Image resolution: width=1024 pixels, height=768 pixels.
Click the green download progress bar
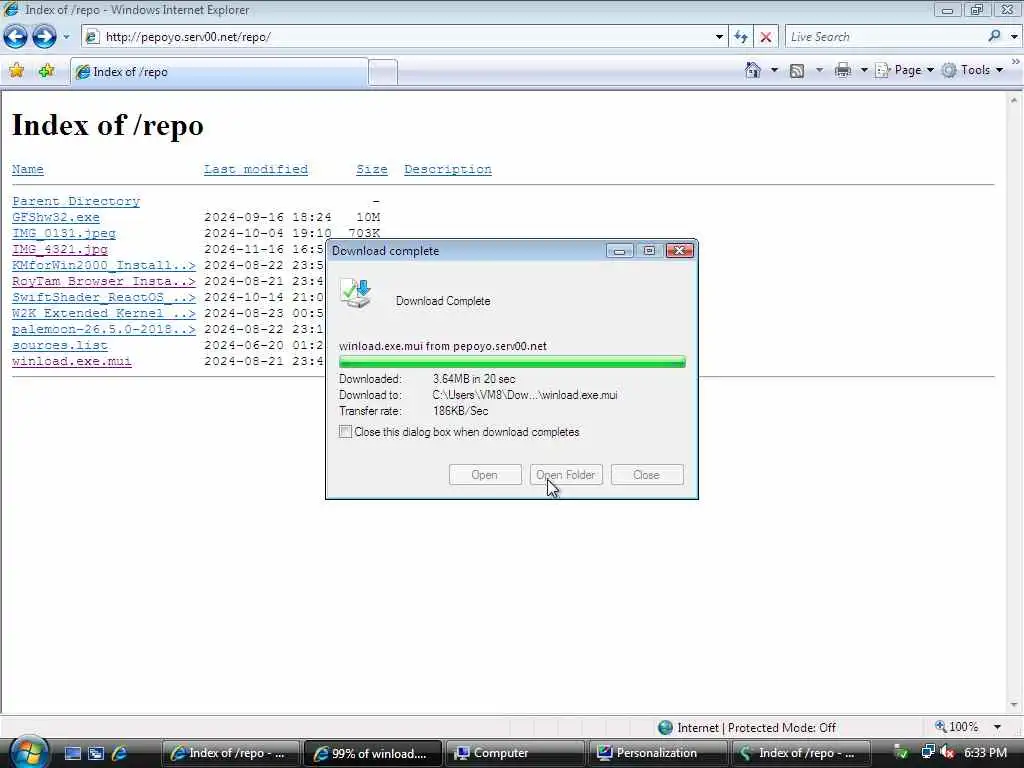(x=512, y=362)
